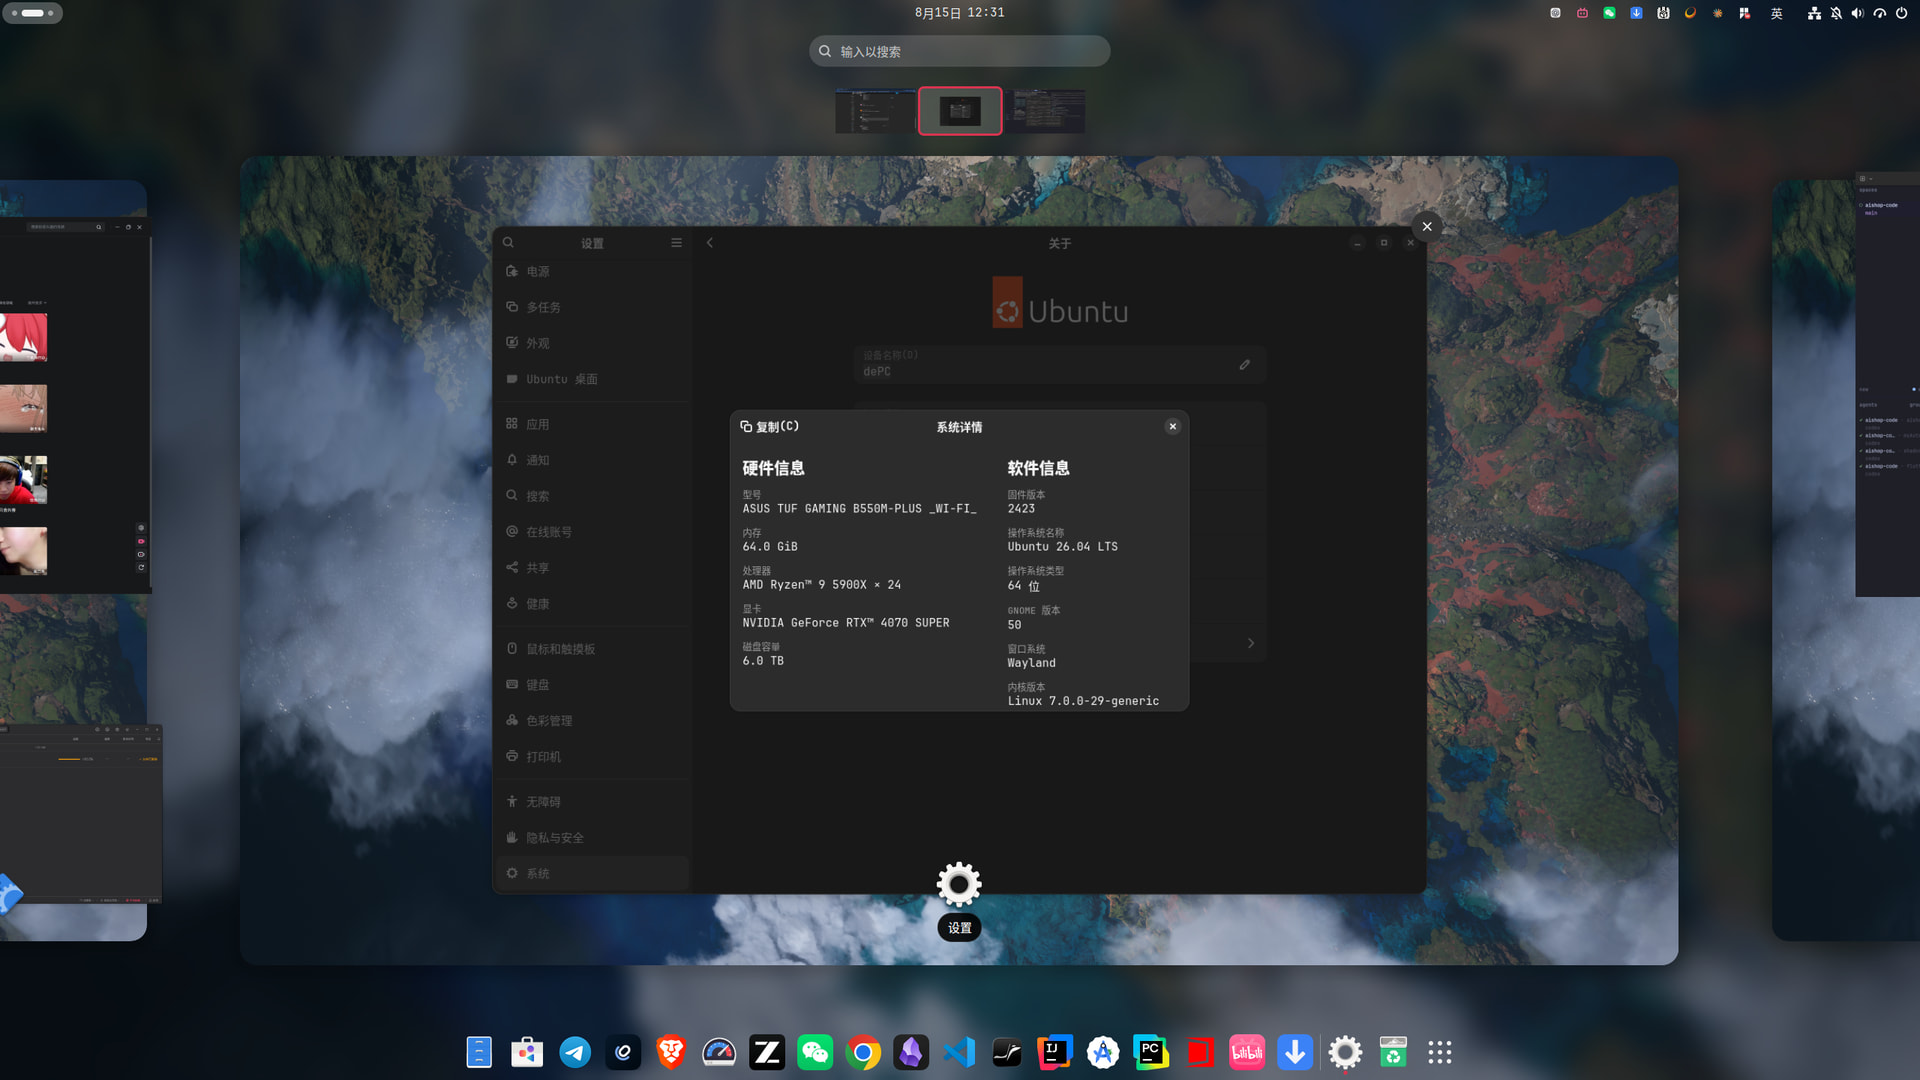Image resolution: width=1920 pixels, height=1080 pixels.
Task: Click the large Settings app icon on the window
Action: [959, 884]
